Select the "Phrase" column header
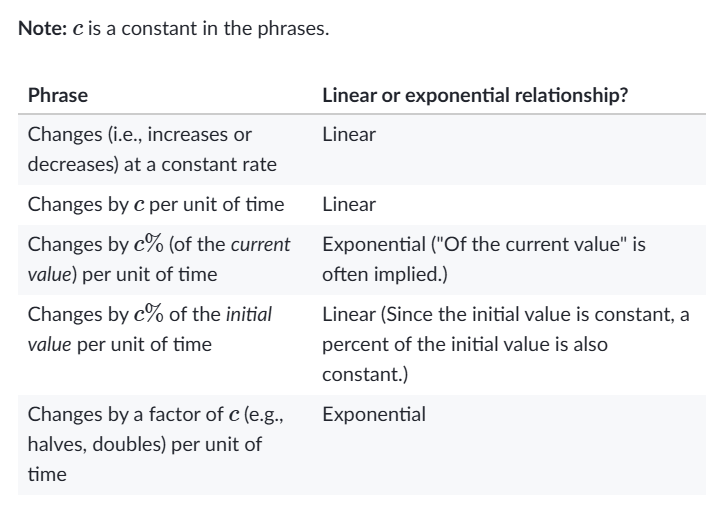 pos(58,96)
